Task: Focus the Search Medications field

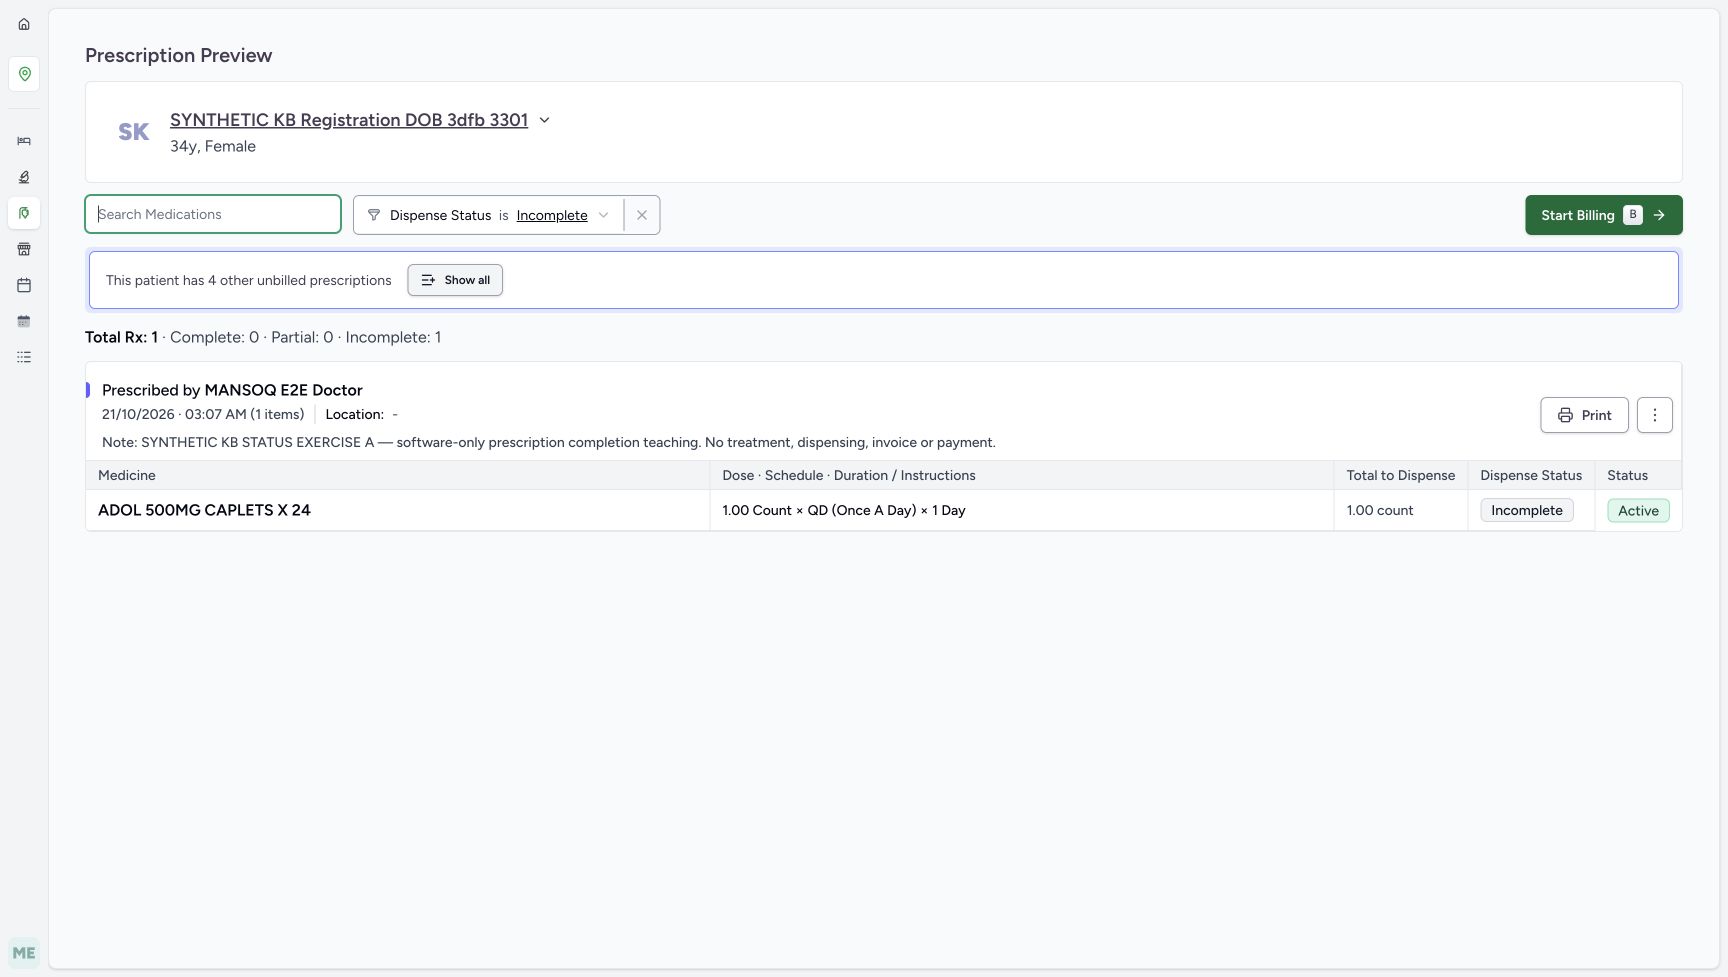Action: pos(213,214)
